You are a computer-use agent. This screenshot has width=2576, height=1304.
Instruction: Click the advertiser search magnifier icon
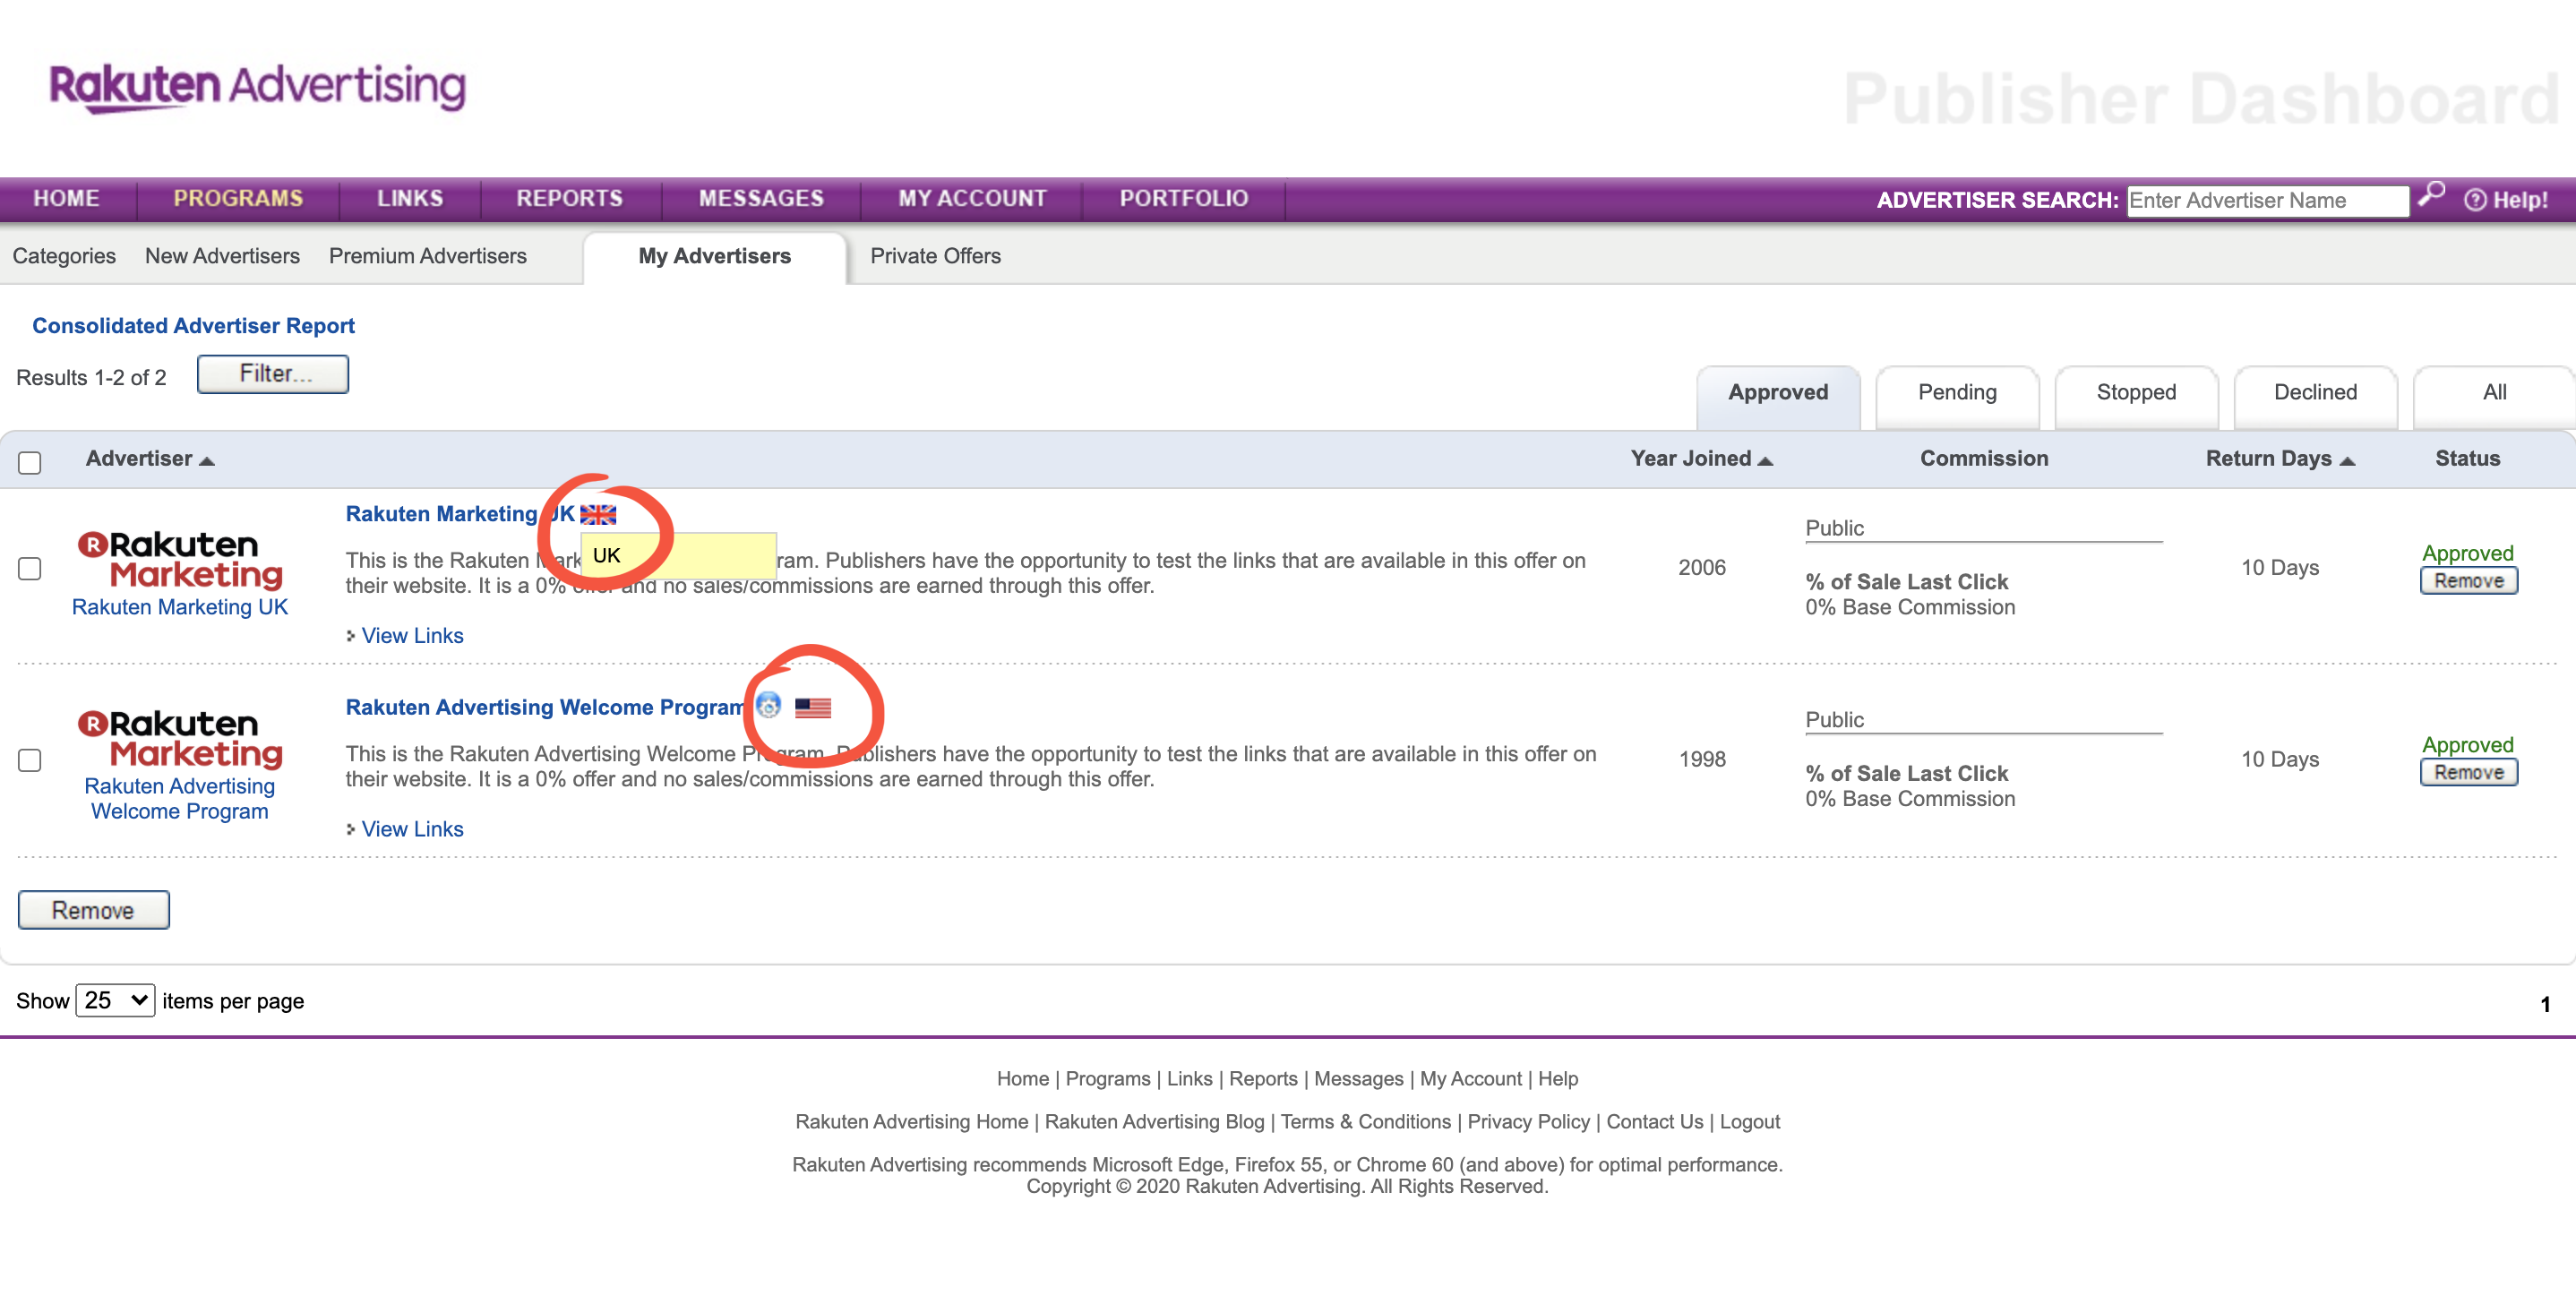pyautogui.click(x=2431, y=195)
